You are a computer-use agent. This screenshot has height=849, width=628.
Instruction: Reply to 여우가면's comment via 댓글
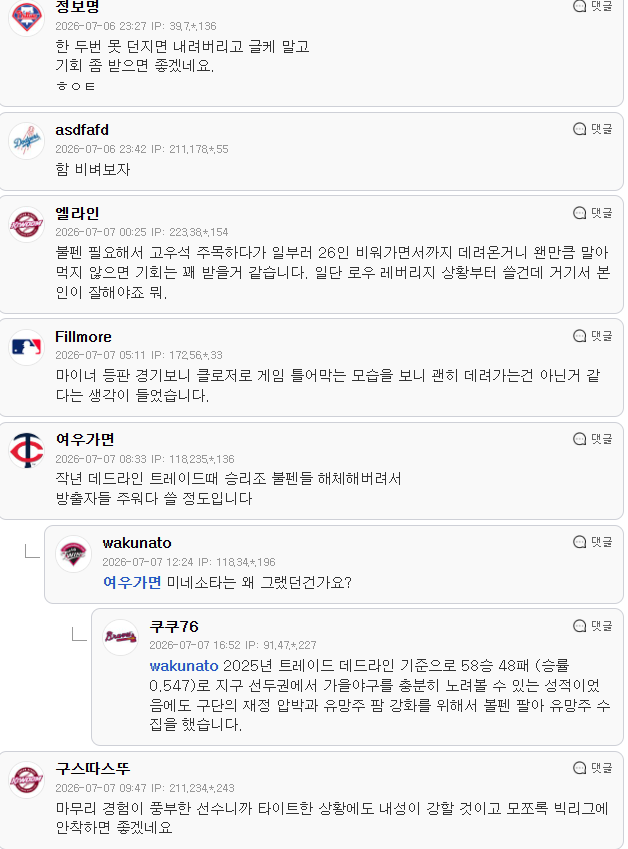pos(593,439)
